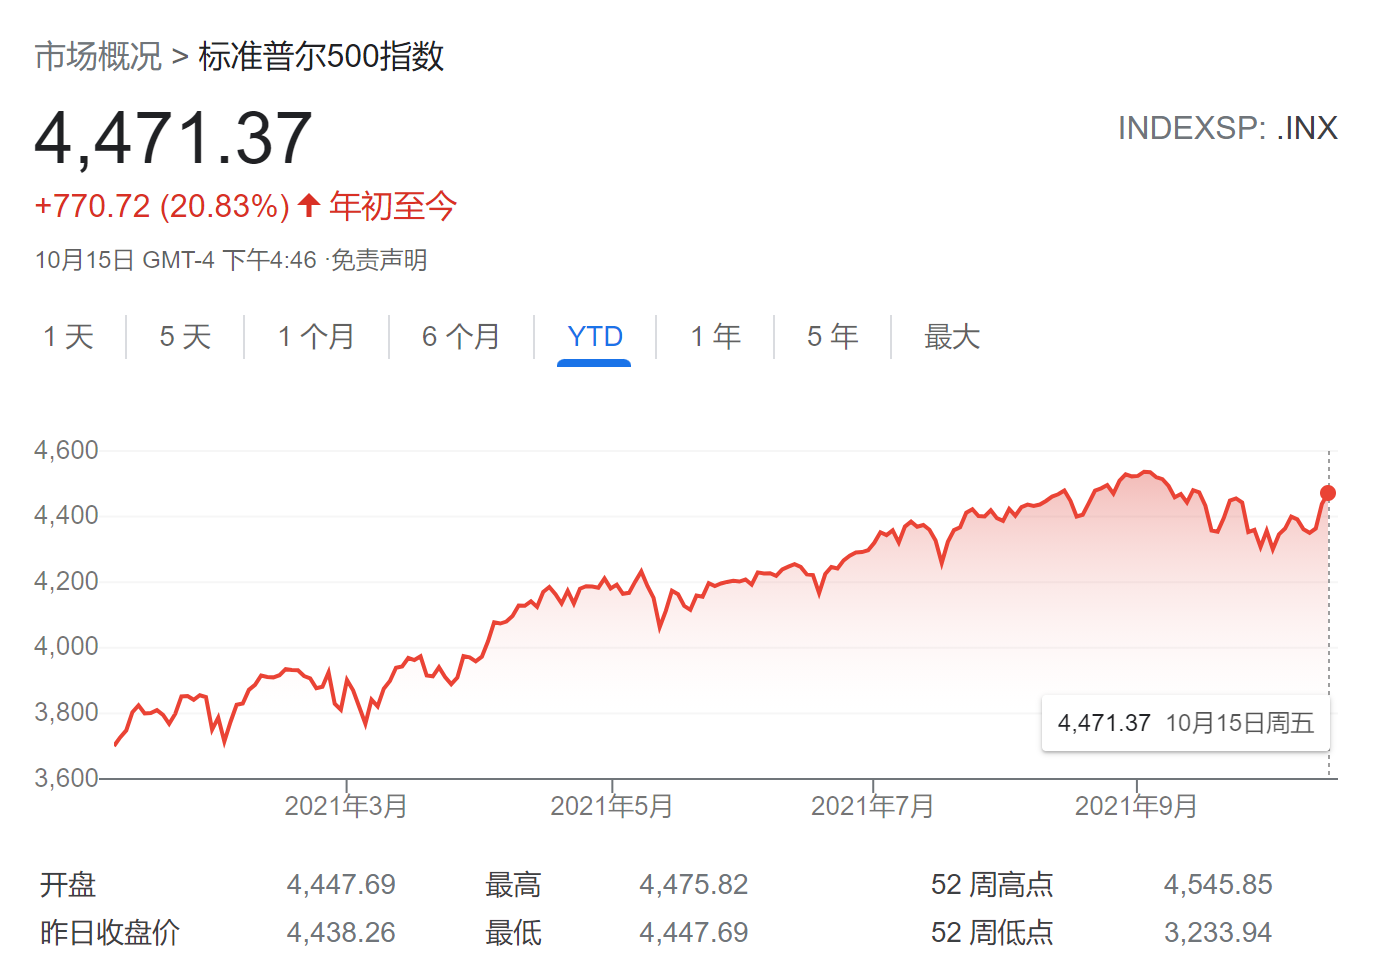Click the red data point on chart
This screenshot has height=975, width=1389.
point(1328,493)
